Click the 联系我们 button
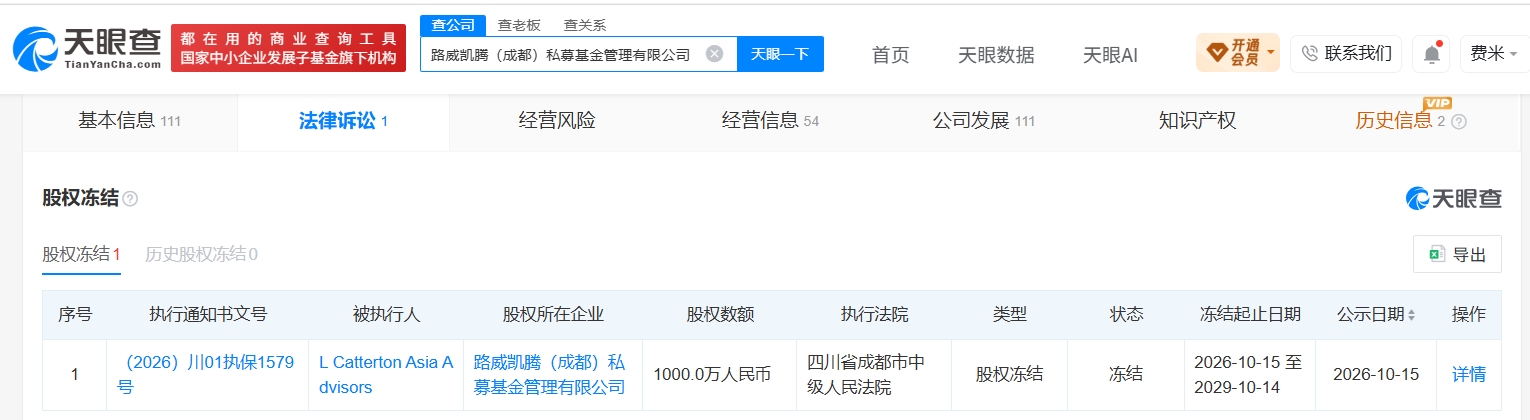 pyautogui.click(x=1346, y=53)
